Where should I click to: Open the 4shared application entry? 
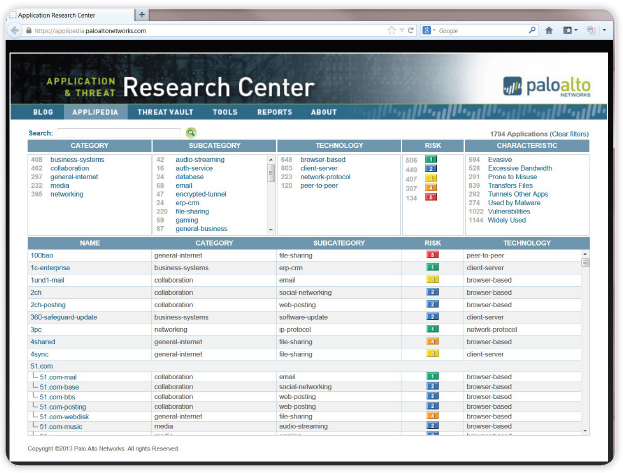[x=43, y=342]
